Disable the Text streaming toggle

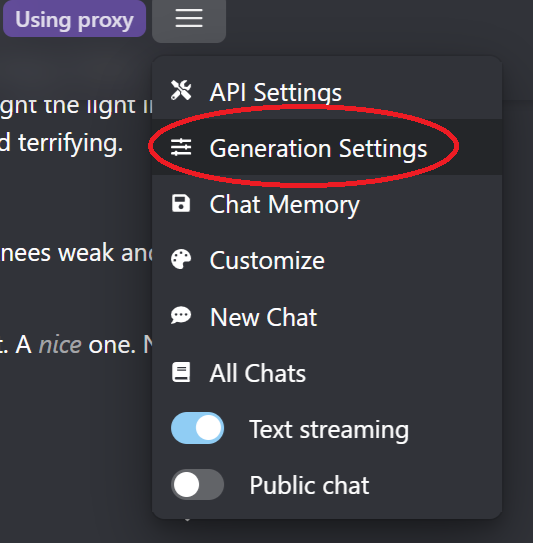pos(197,428)
